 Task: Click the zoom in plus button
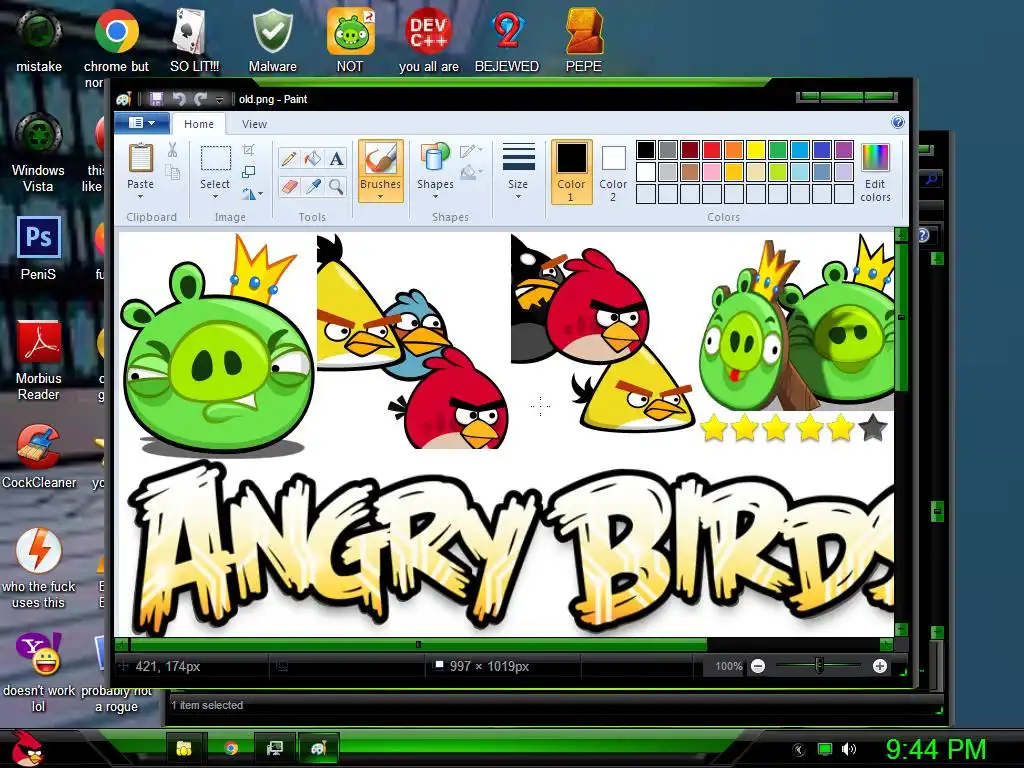pyautogui.click(x=880, y=666)
